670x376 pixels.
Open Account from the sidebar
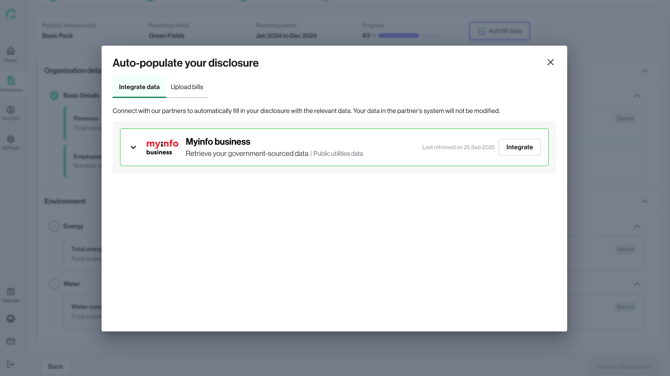(x=11, y=113)
